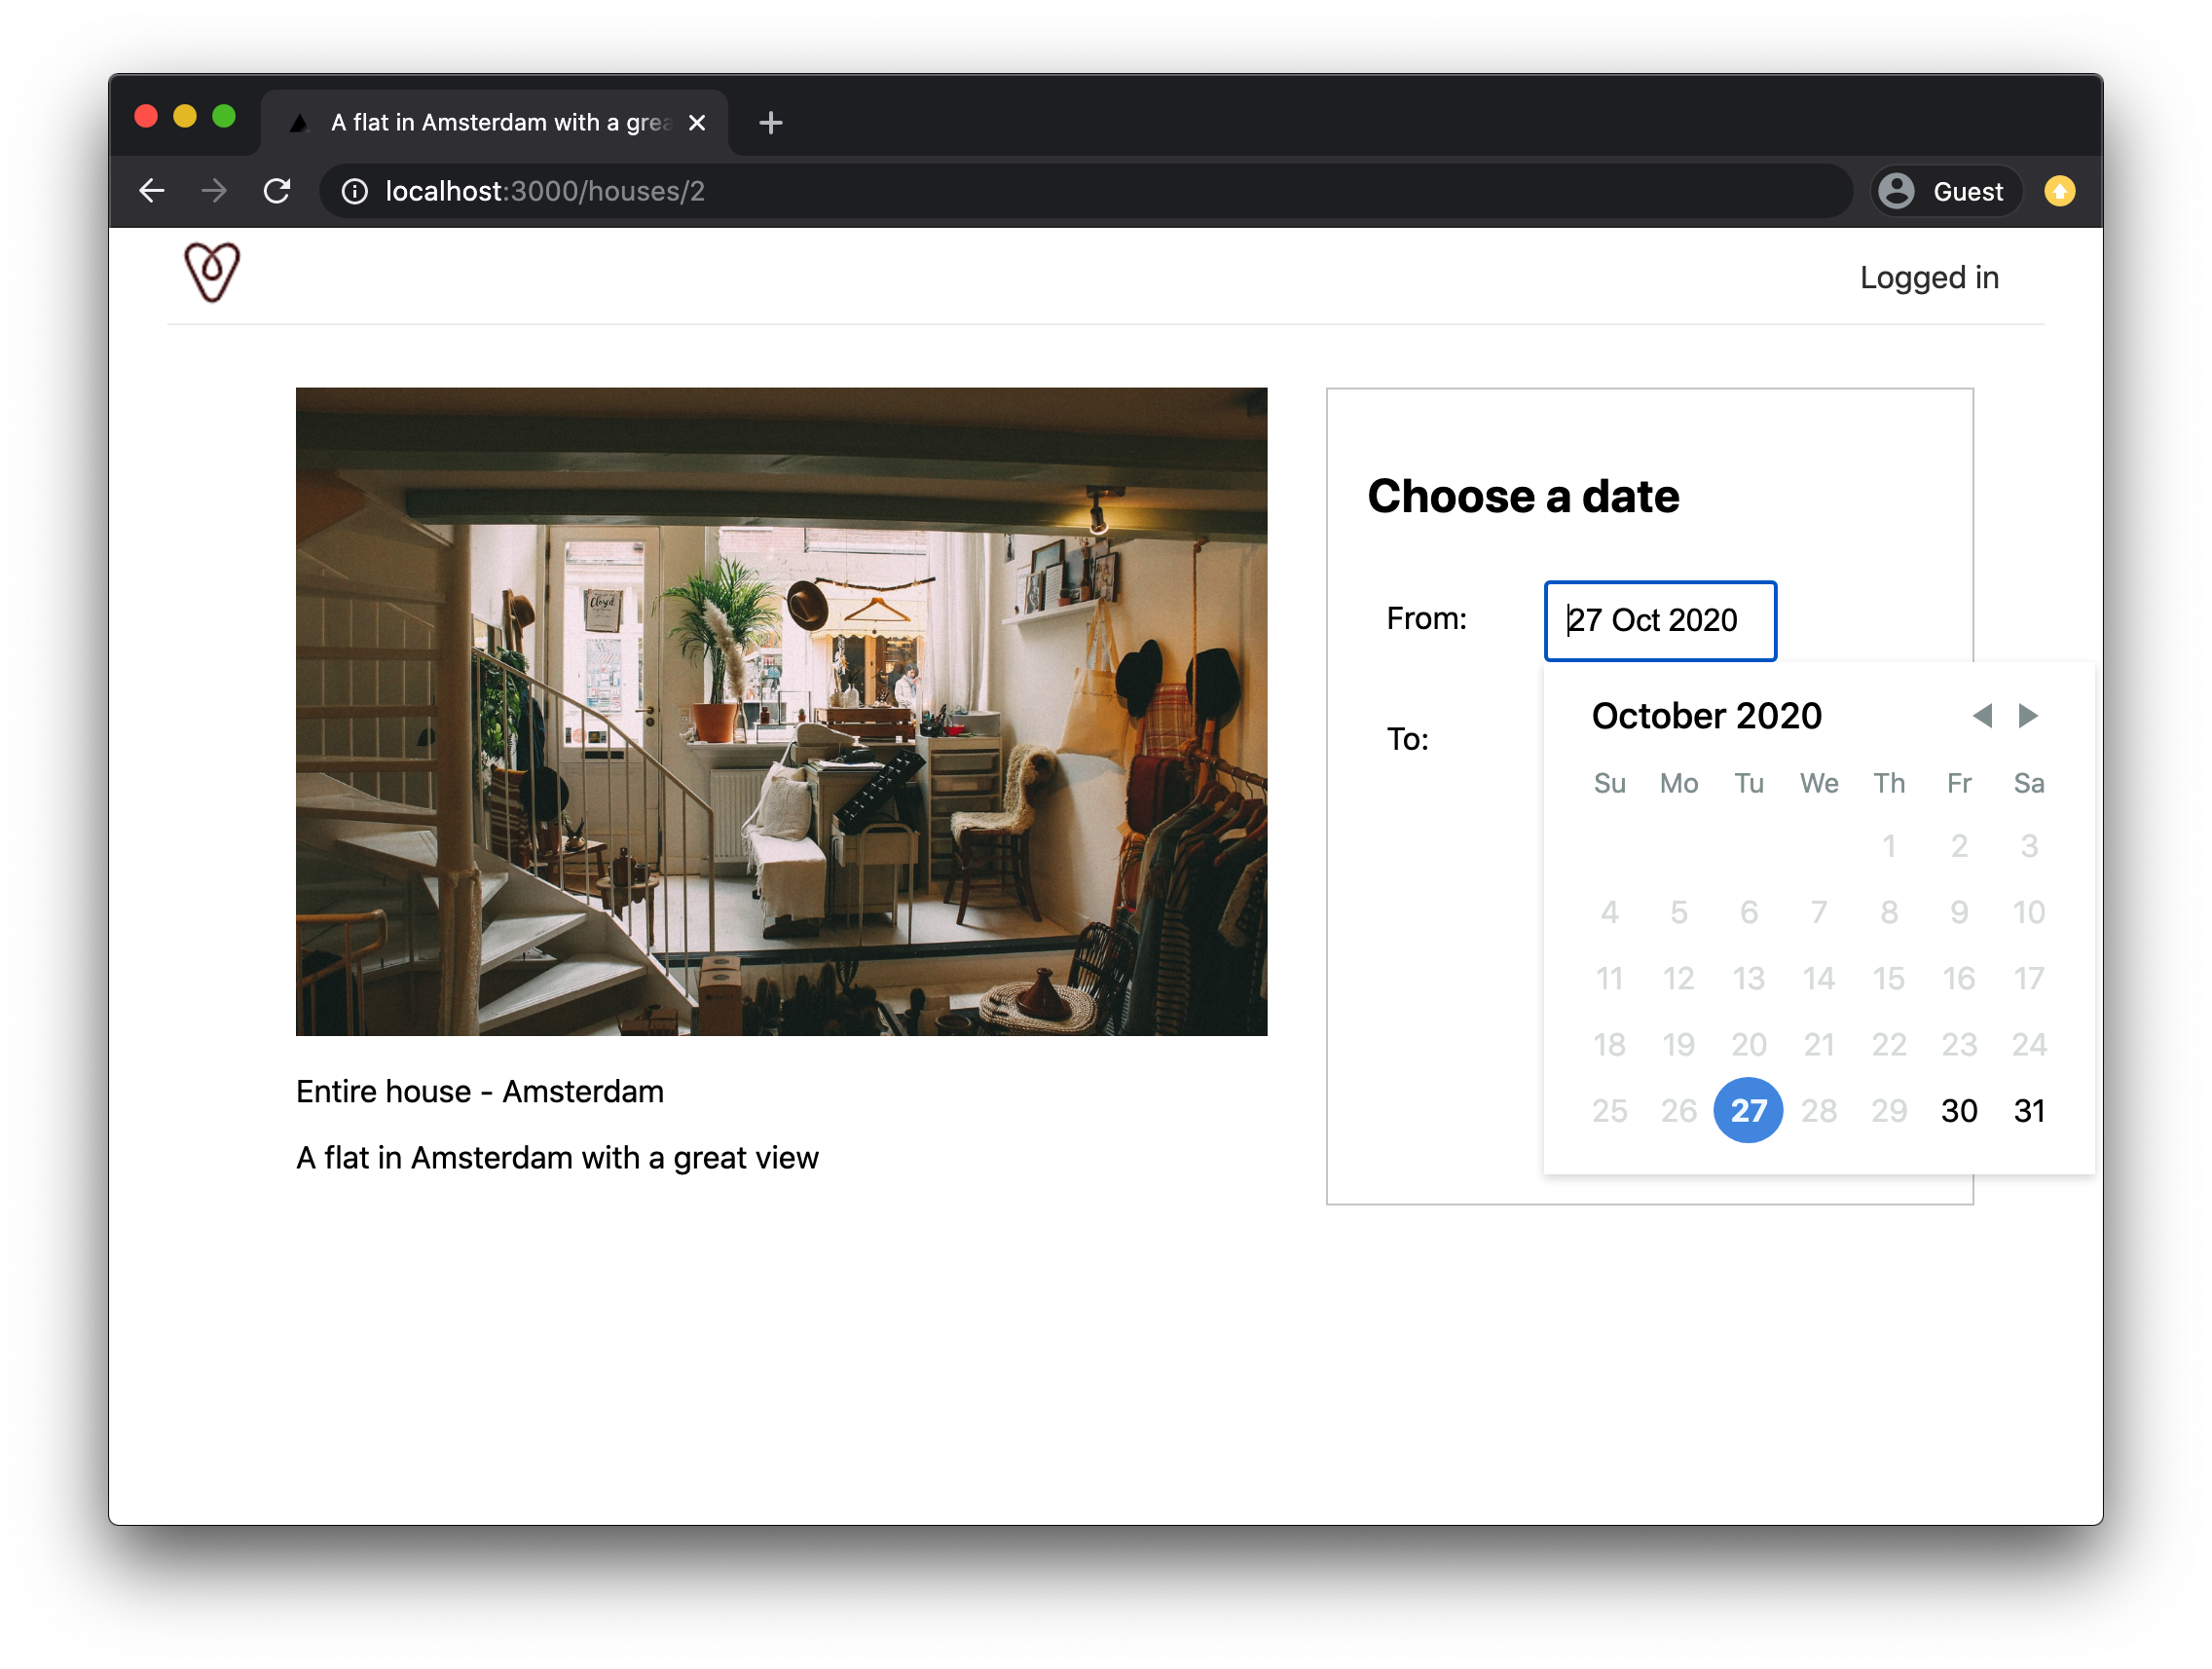Click the Amsterdam flat photo
Image resolution: width=2212 pixels, height=1669 pixels.
781,711
